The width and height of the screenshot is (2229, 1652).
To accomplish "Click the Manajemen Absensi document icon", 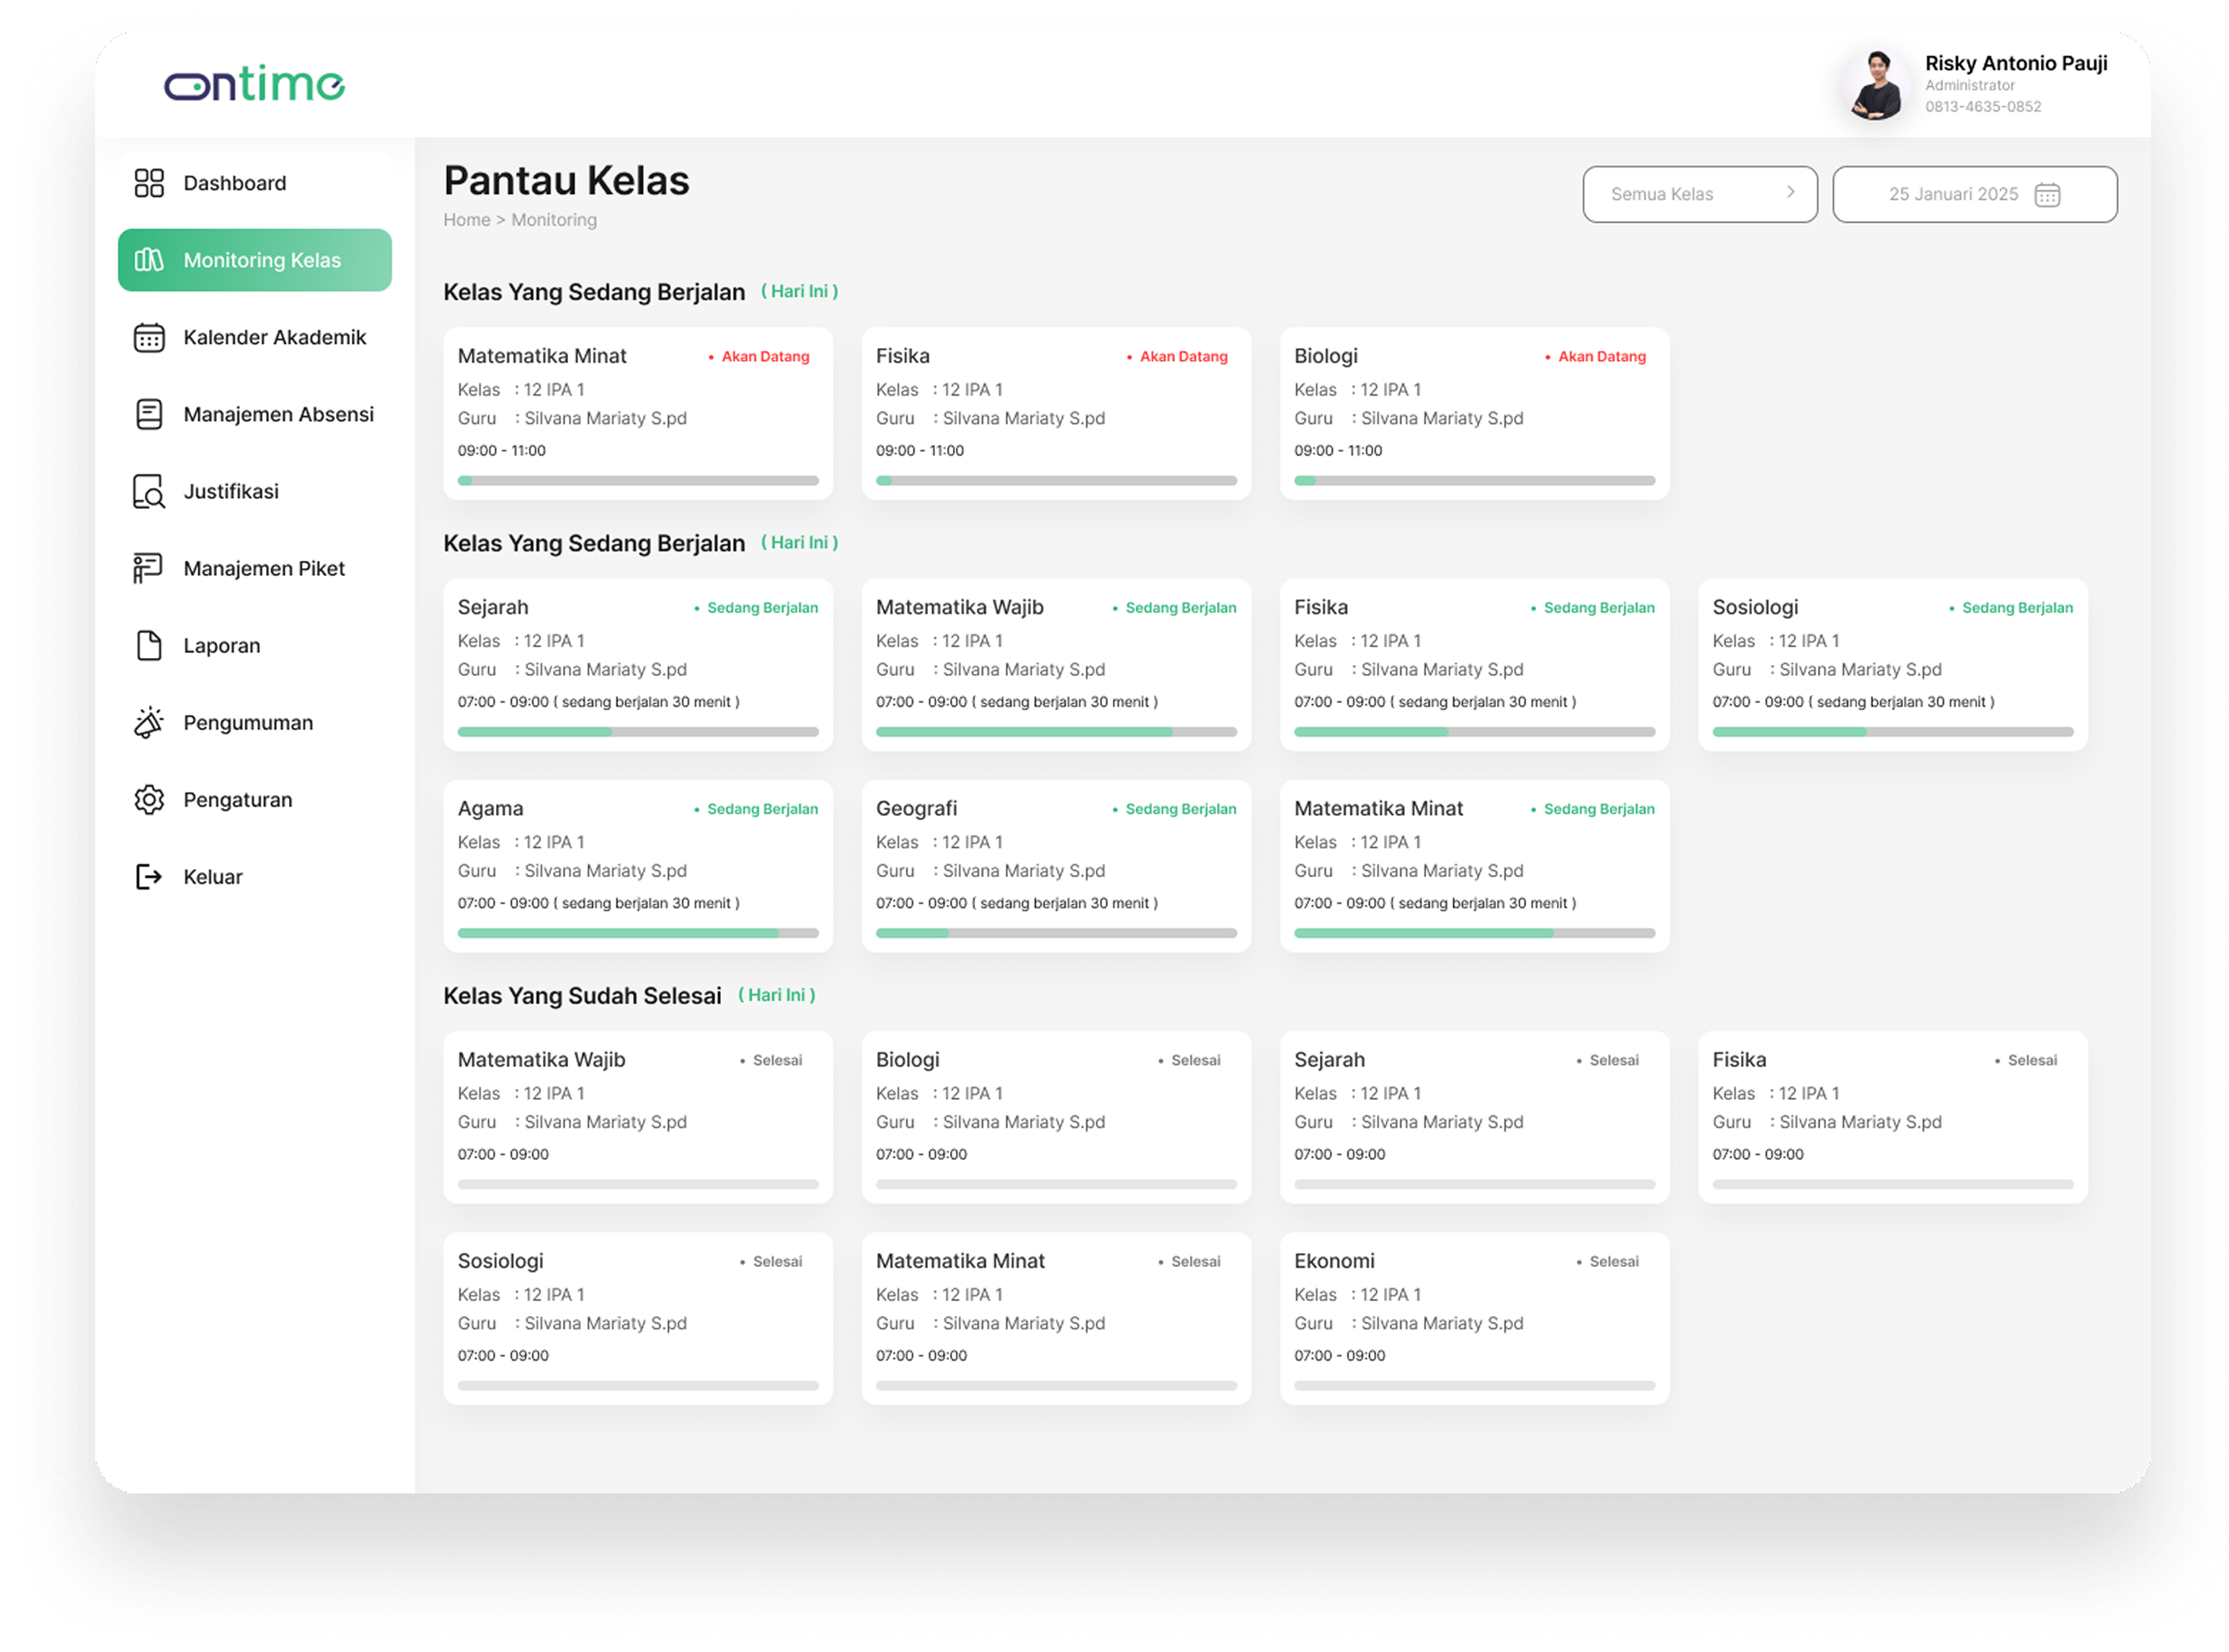I will coord(149,414).
